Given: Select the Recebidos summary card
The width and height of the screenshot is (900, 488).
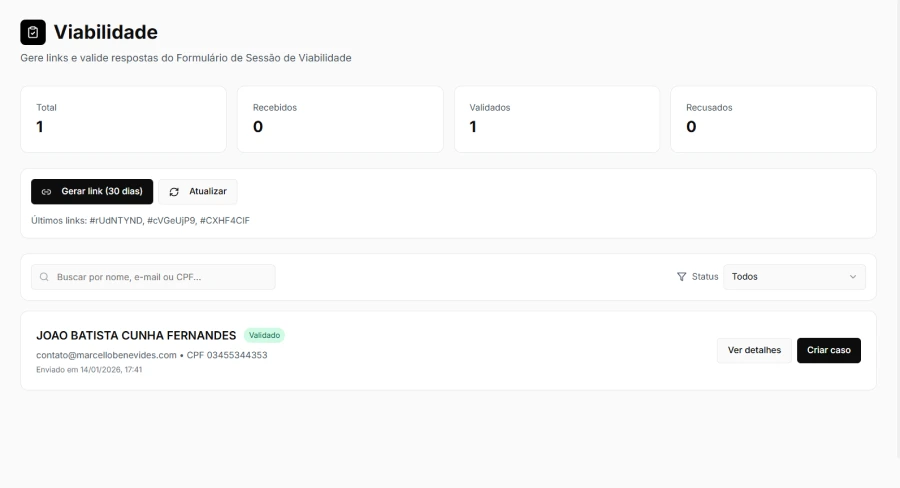Looking at the screenshot, I should click(340, 119).
